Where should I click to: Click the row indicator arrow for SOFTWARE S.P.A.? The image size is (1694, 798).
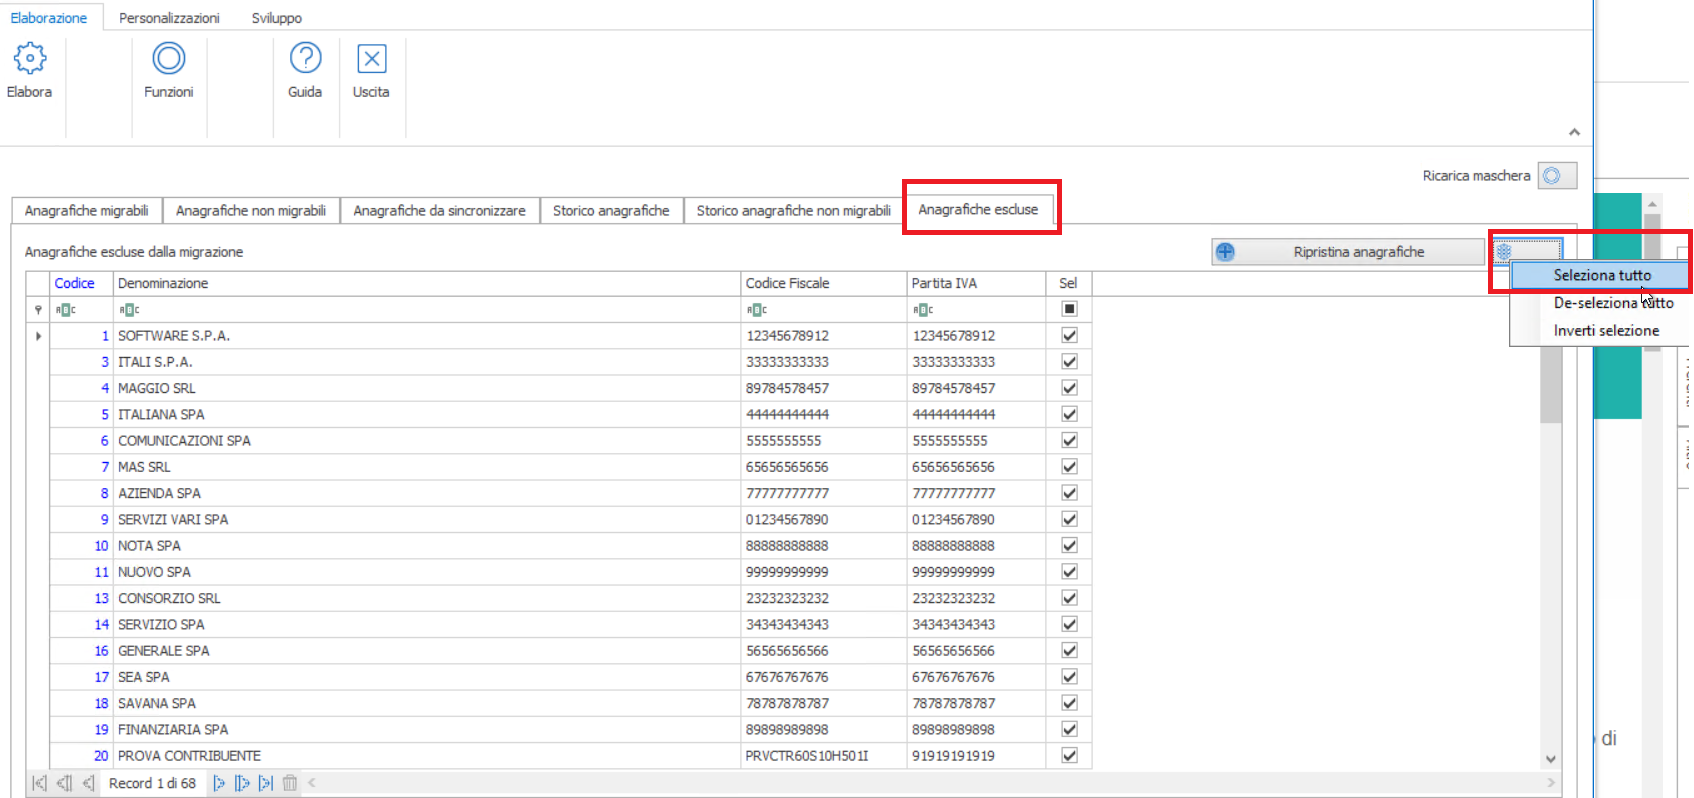(x=38, y=336)
